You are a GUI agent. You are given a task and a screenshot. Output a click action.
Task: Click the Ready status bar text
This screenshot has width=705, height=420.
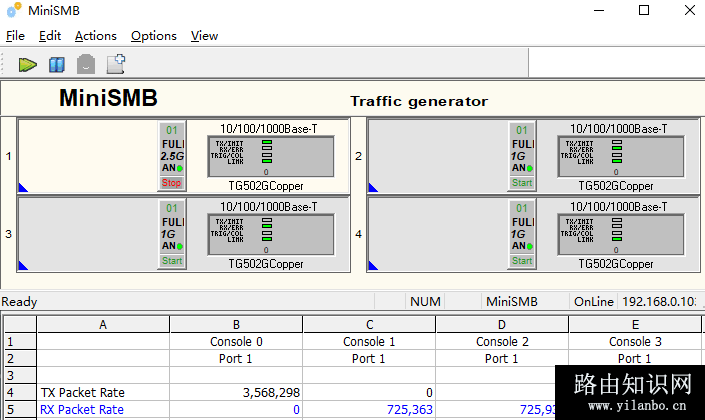coord(19,302)
